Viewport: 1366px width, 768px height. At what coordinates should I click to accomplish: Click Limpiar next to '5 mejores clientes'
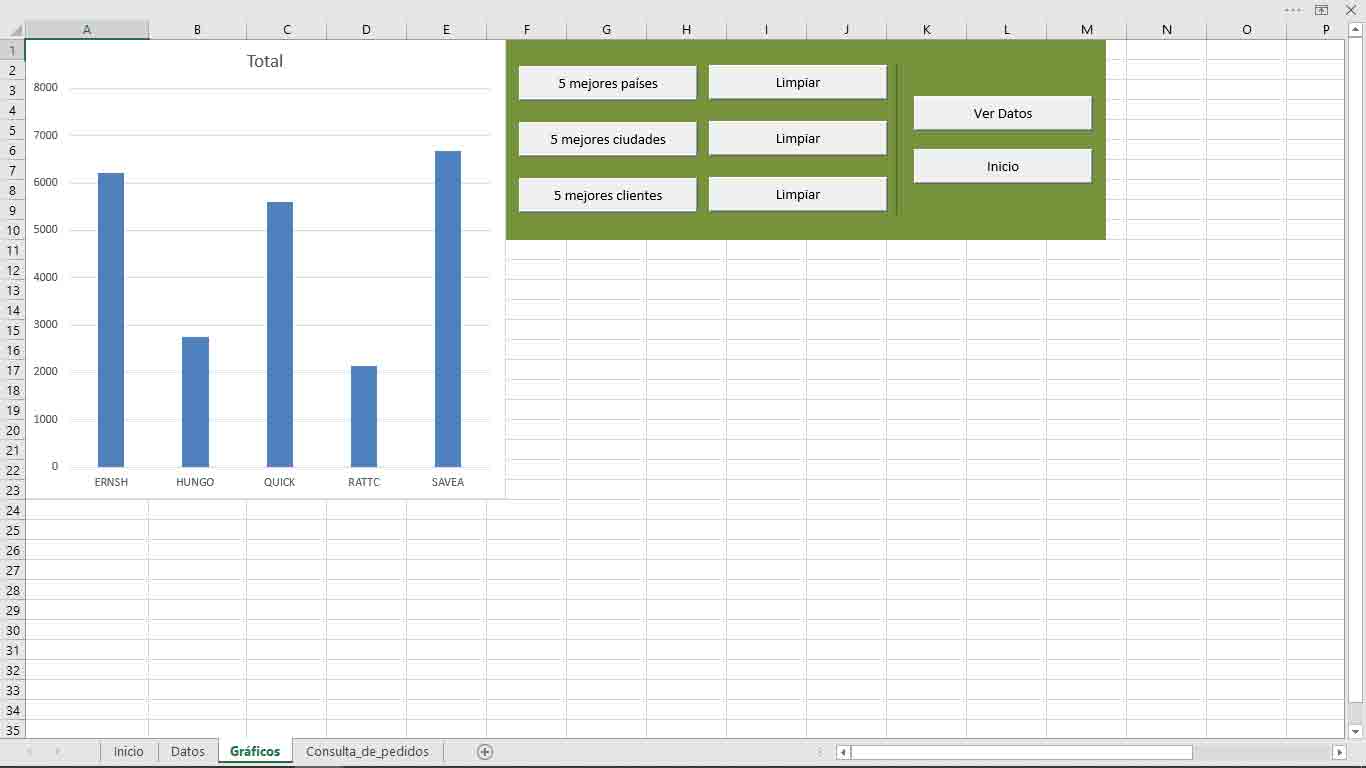pos(797,194)
